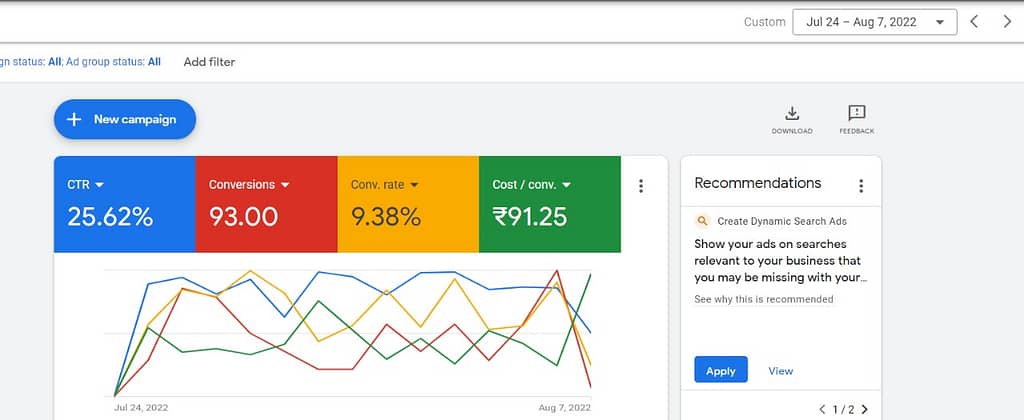Open scorecard three-dot options menu
This screenshot has width=1024, height=420.
pyautogui.click(x=641, y=186)
